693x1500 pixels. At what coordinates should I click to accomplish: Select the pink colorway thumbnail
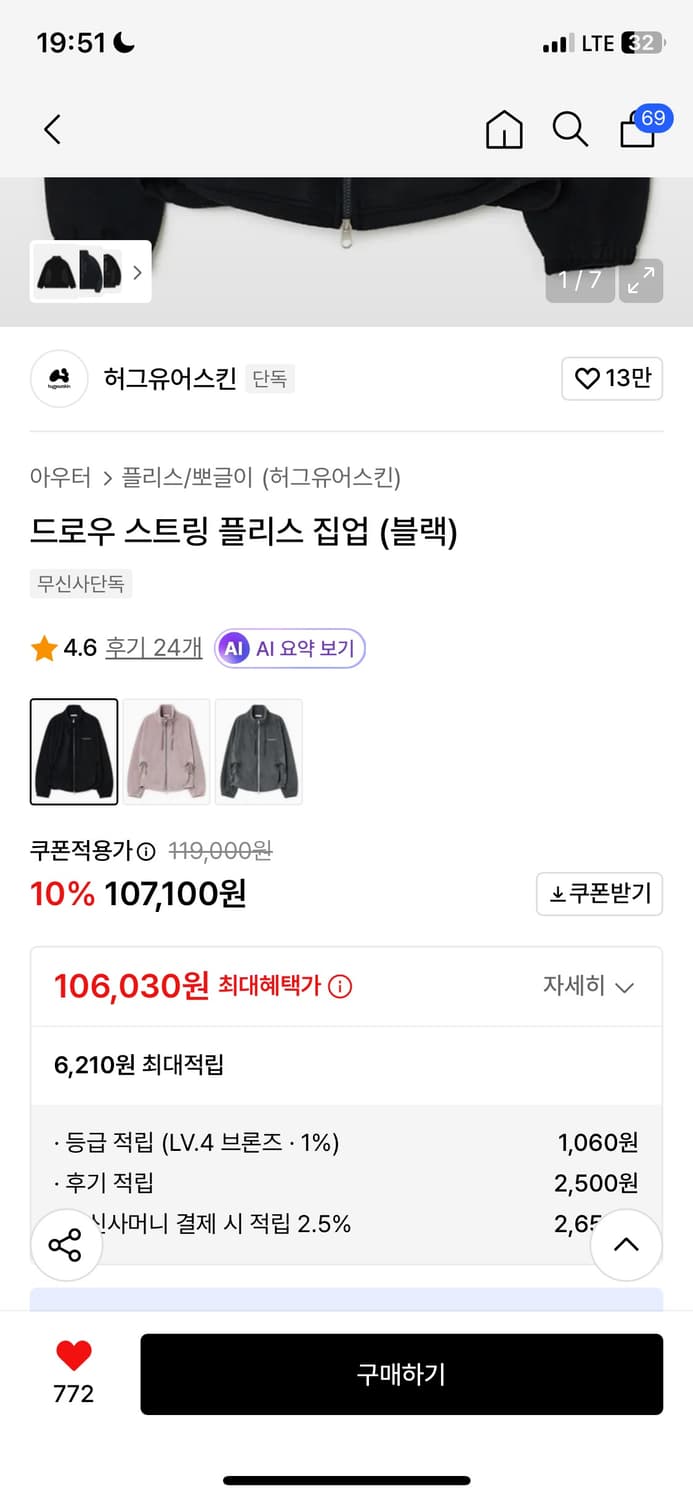pos(166,751)
